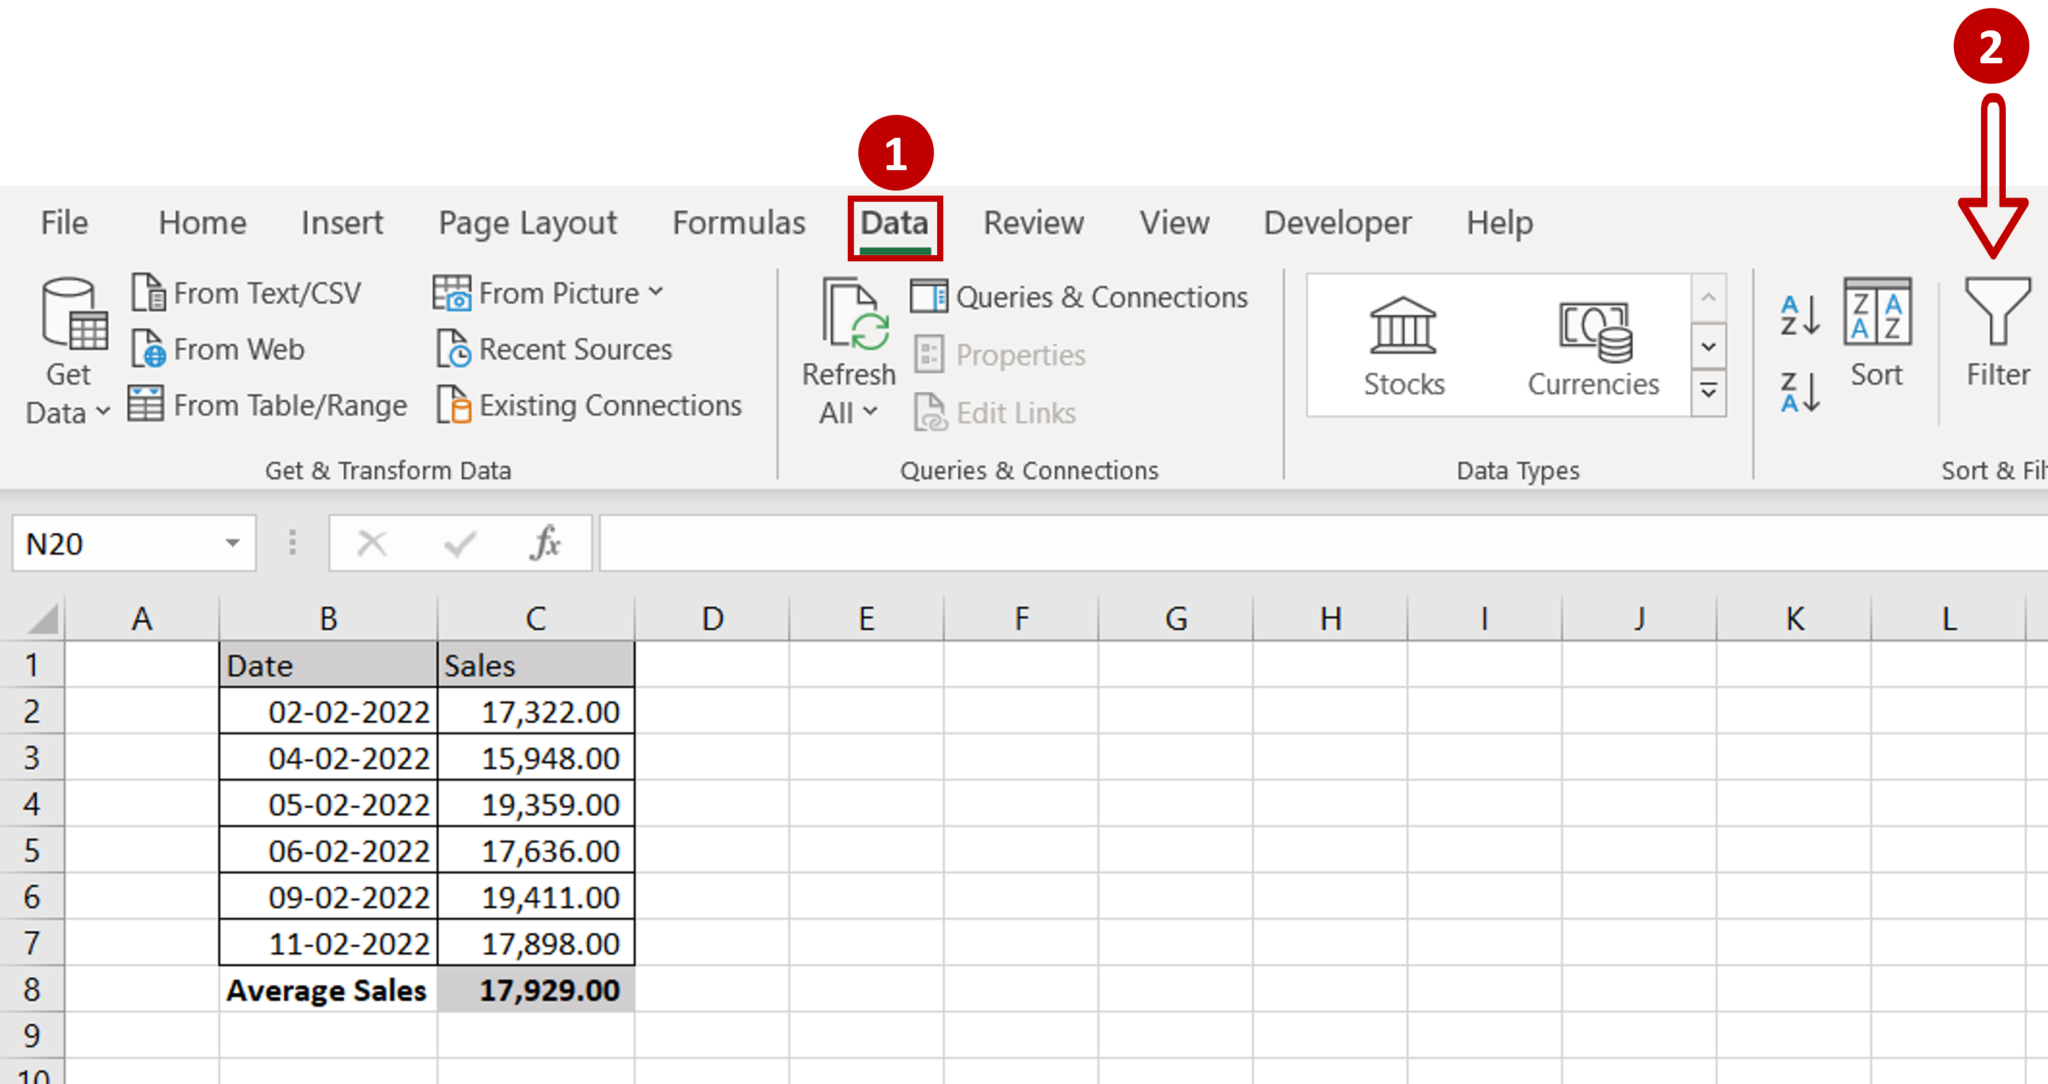Switch to the Review tab
The width and height of the screenshot is (2048, 1084).
click(x=1033, y=222)
